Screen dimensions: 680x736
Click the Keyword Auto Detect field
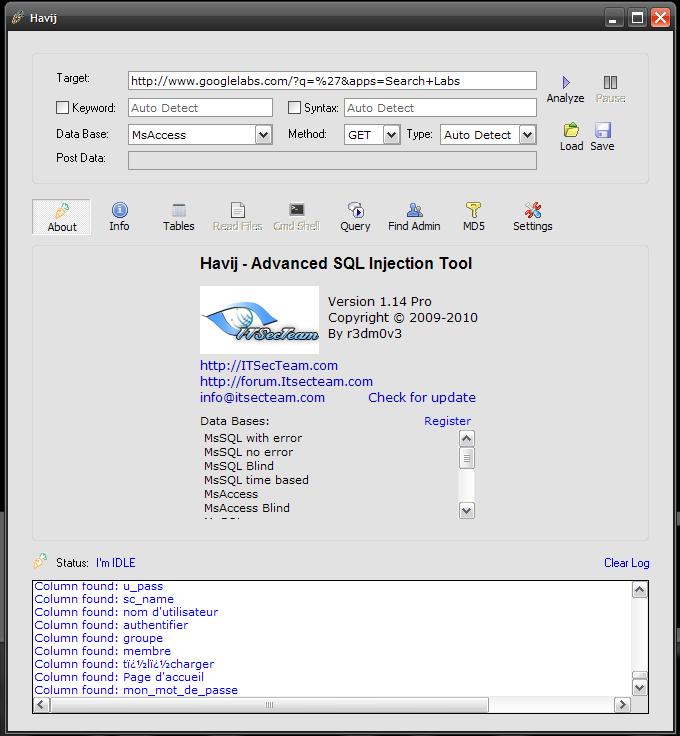(x=200, y=108)
